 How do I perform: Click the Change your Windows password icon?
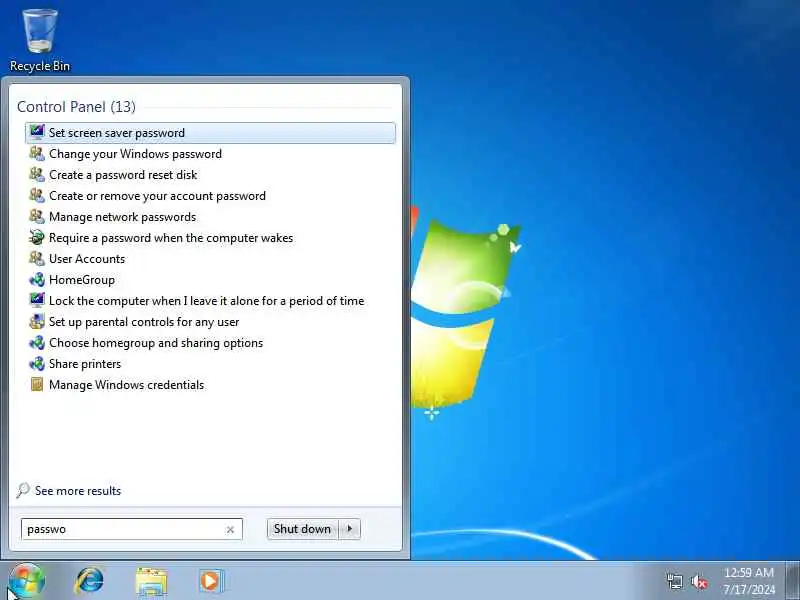pos(37,153)
